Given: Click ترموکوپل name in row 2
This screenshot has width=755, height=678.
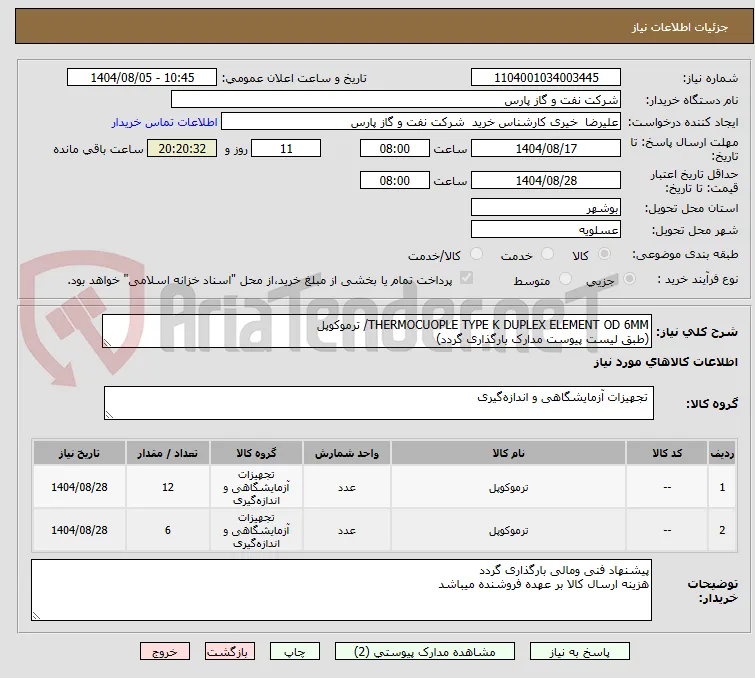Looking at the screenshot, I should pos(508,530).
